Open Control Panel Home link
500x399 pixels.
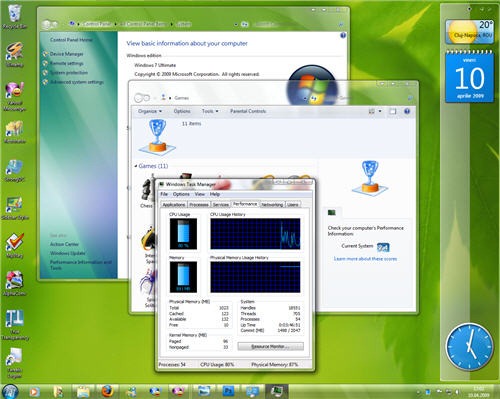coord(71,40)
